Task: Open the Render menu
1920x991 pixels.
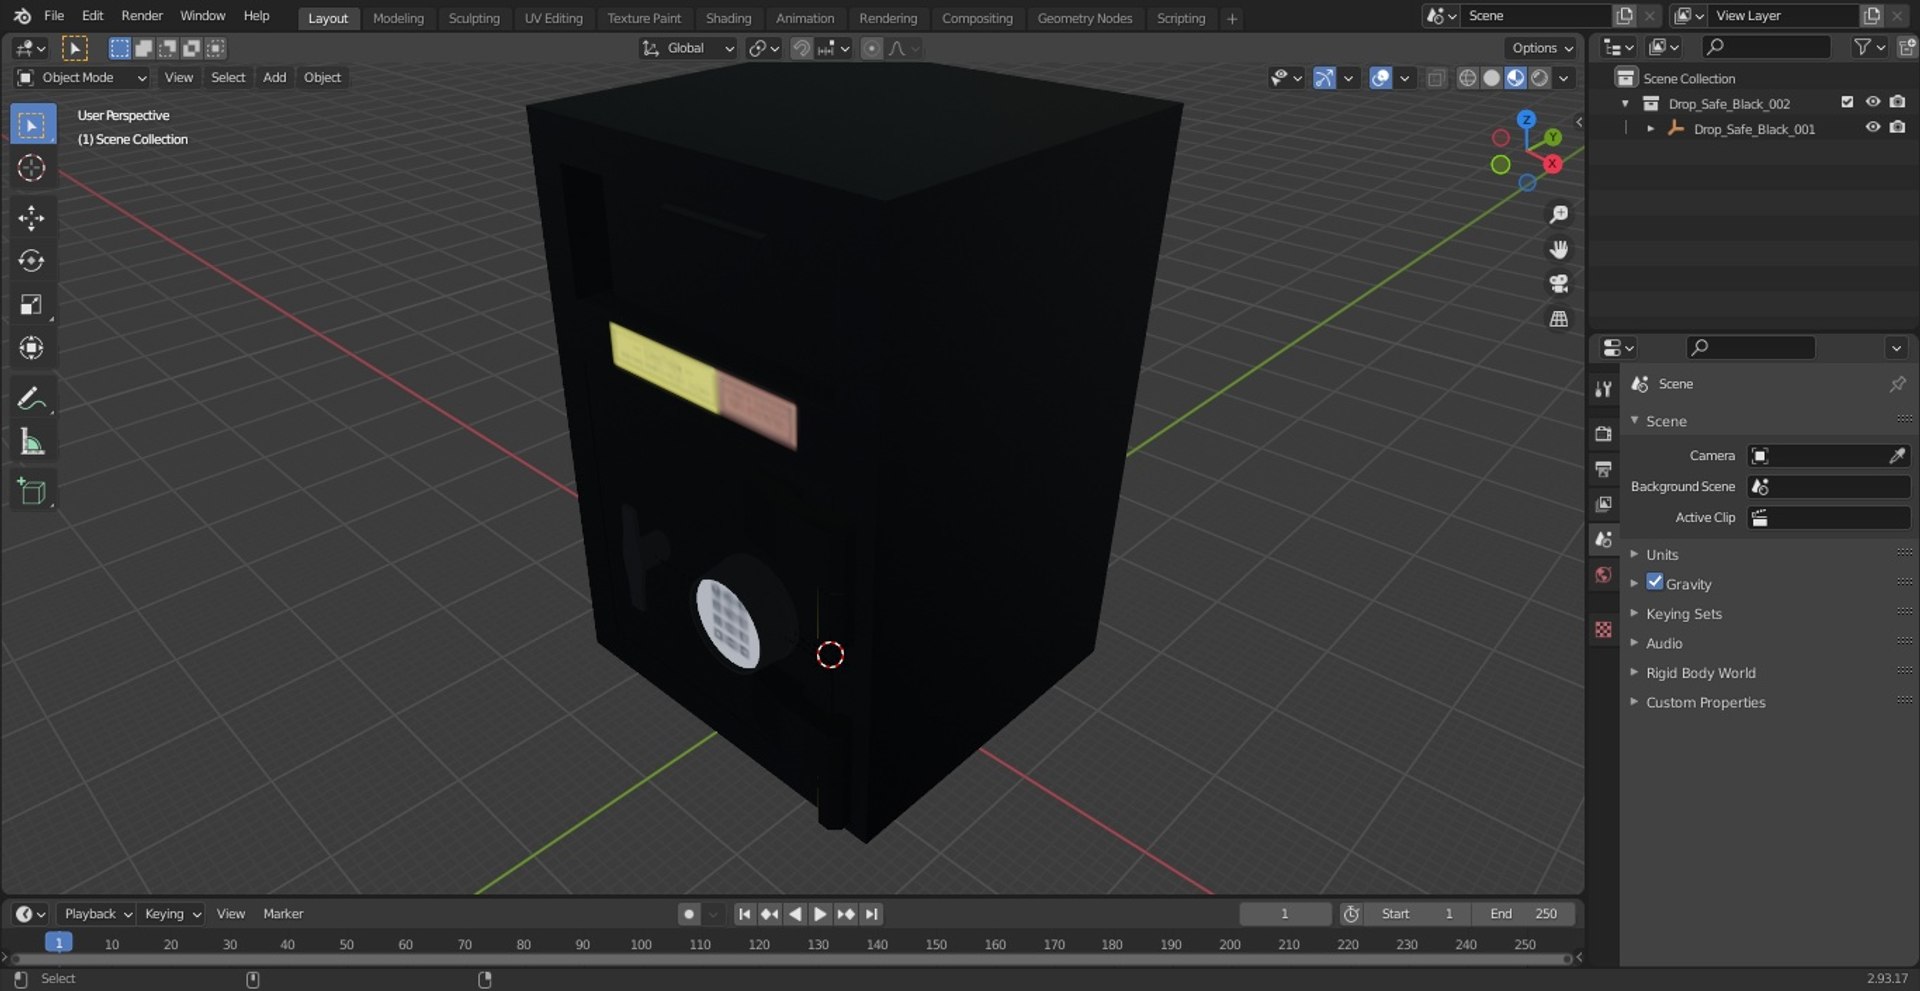Action: 142,16
